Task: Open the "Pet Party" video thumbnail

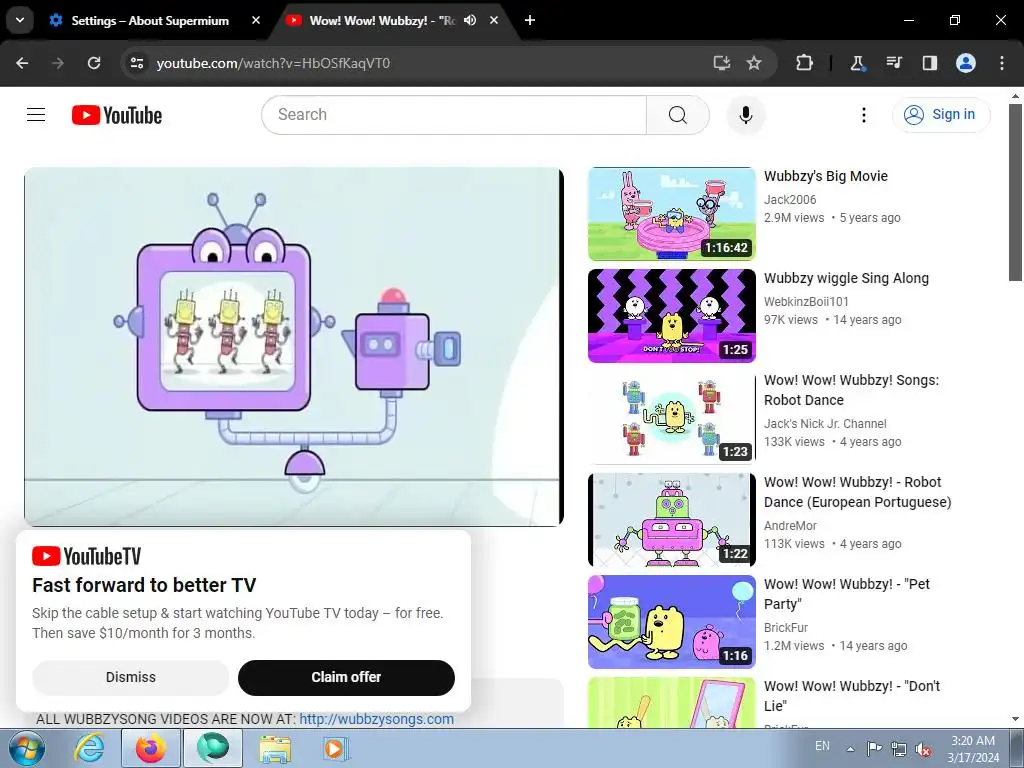Action: point(672,622)
